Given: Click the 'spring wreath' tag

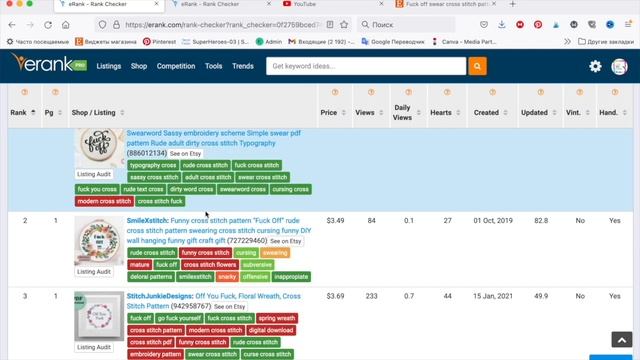Looking at the screenshot, I should click(277, 318).
